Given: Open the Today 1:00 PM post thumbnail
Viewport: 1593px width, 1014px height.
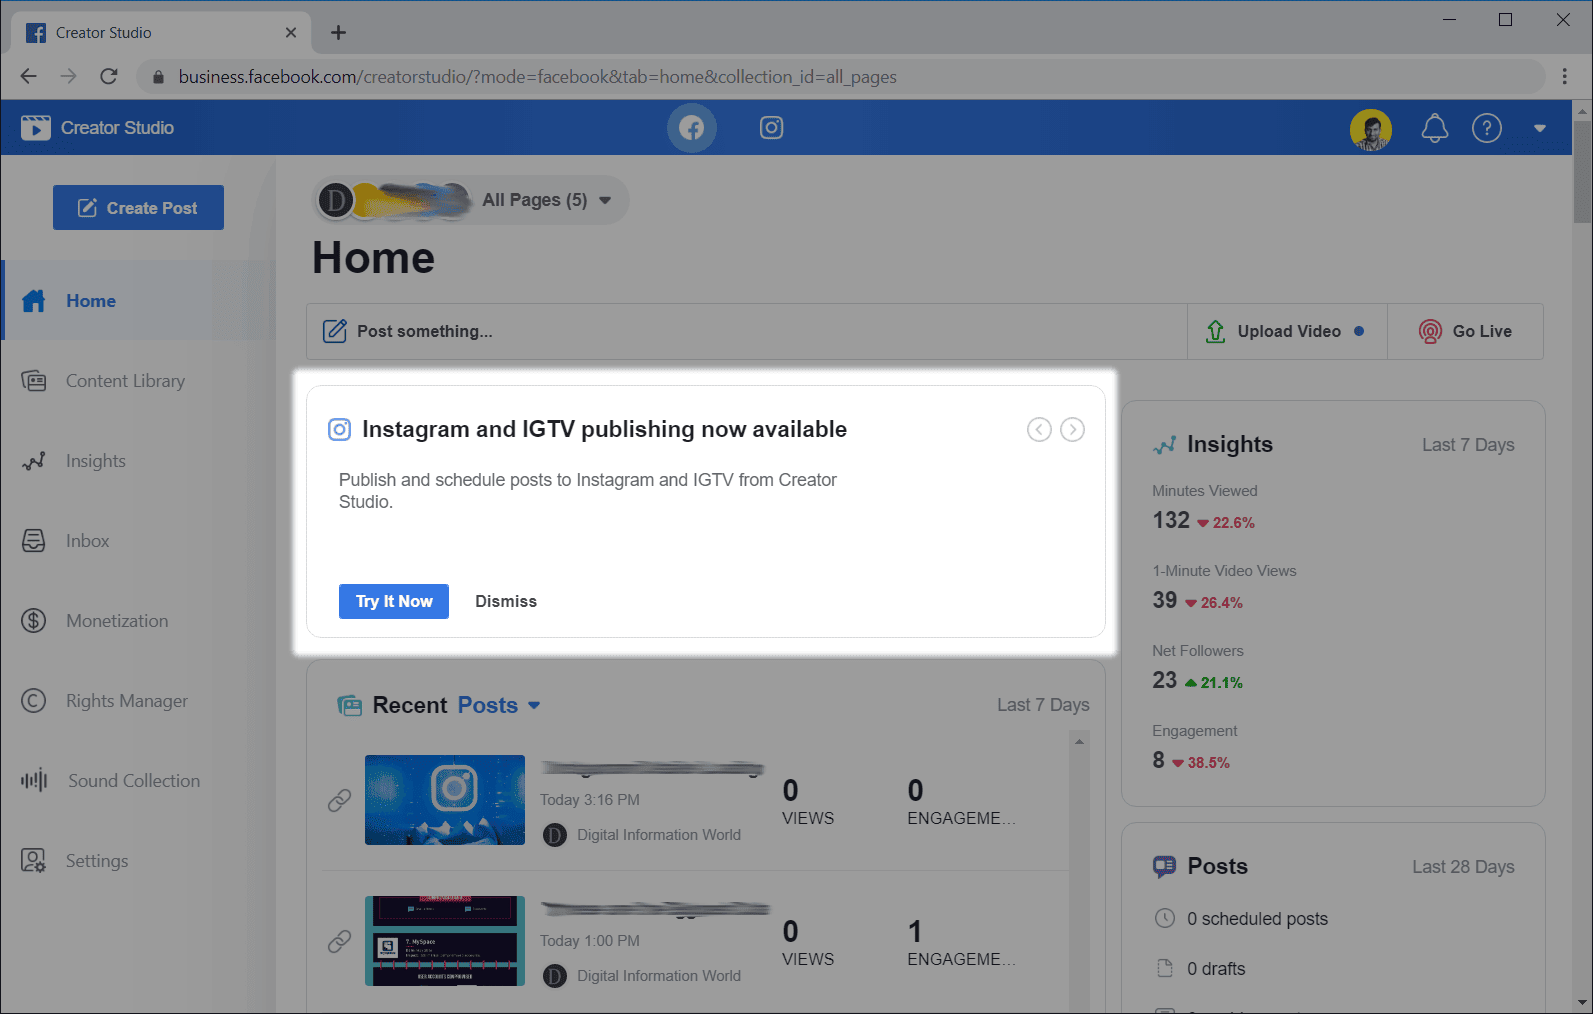Looking at the screenshot, I should (x=445, y=941).
